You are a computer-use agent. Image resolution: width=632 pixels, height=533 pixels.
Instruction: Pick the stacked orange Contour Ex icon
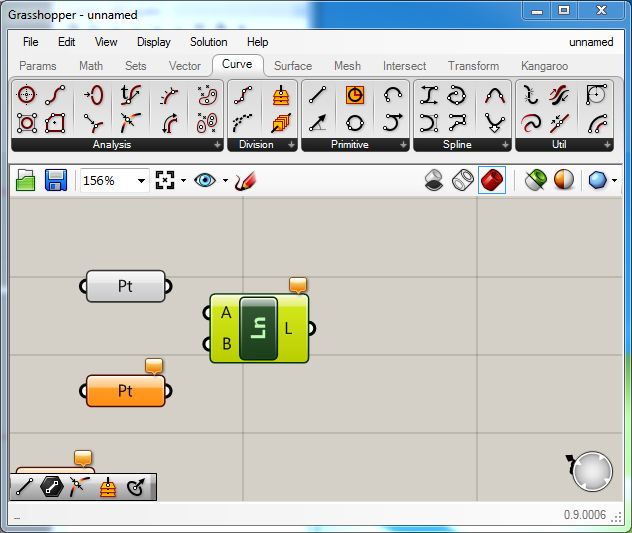[x=281, y=123]
